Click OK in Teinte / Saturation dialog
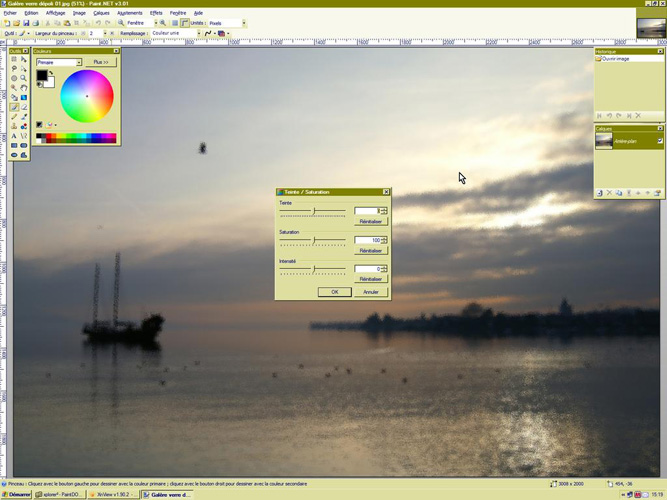This screenshot has width=667, height=500. pos(334,292)
